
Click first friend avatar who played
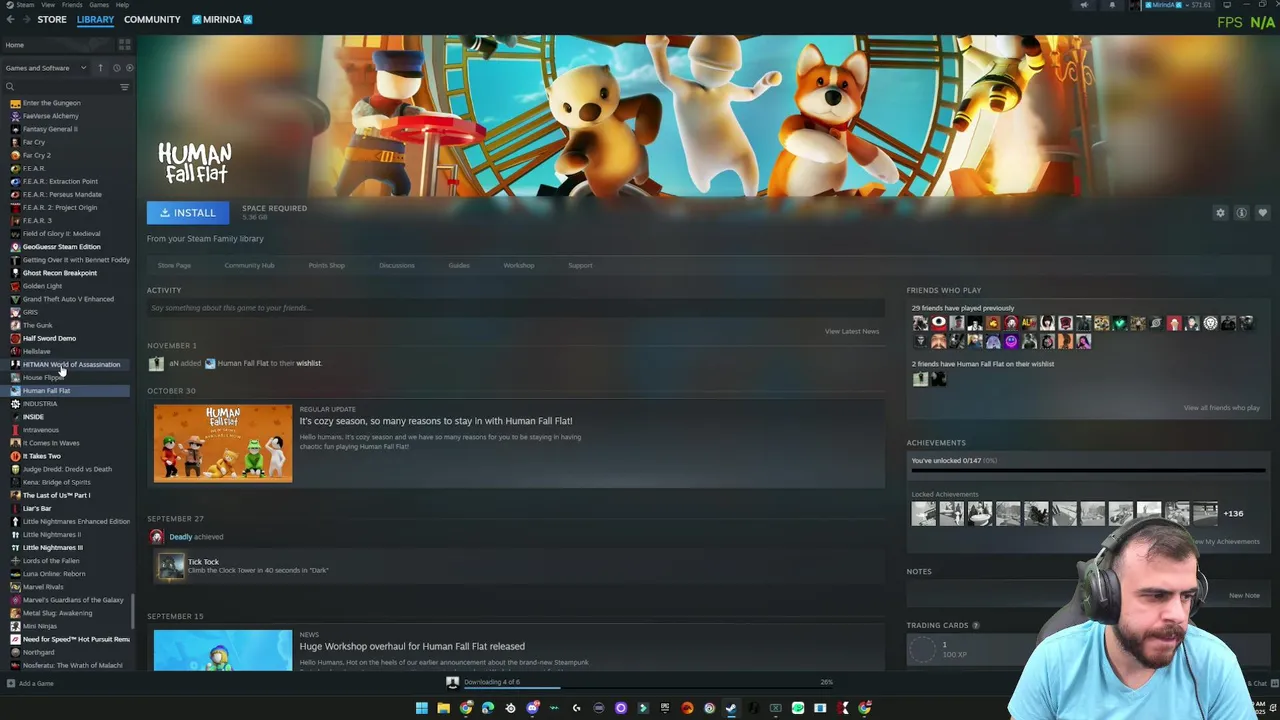click(x=920, y=323)
